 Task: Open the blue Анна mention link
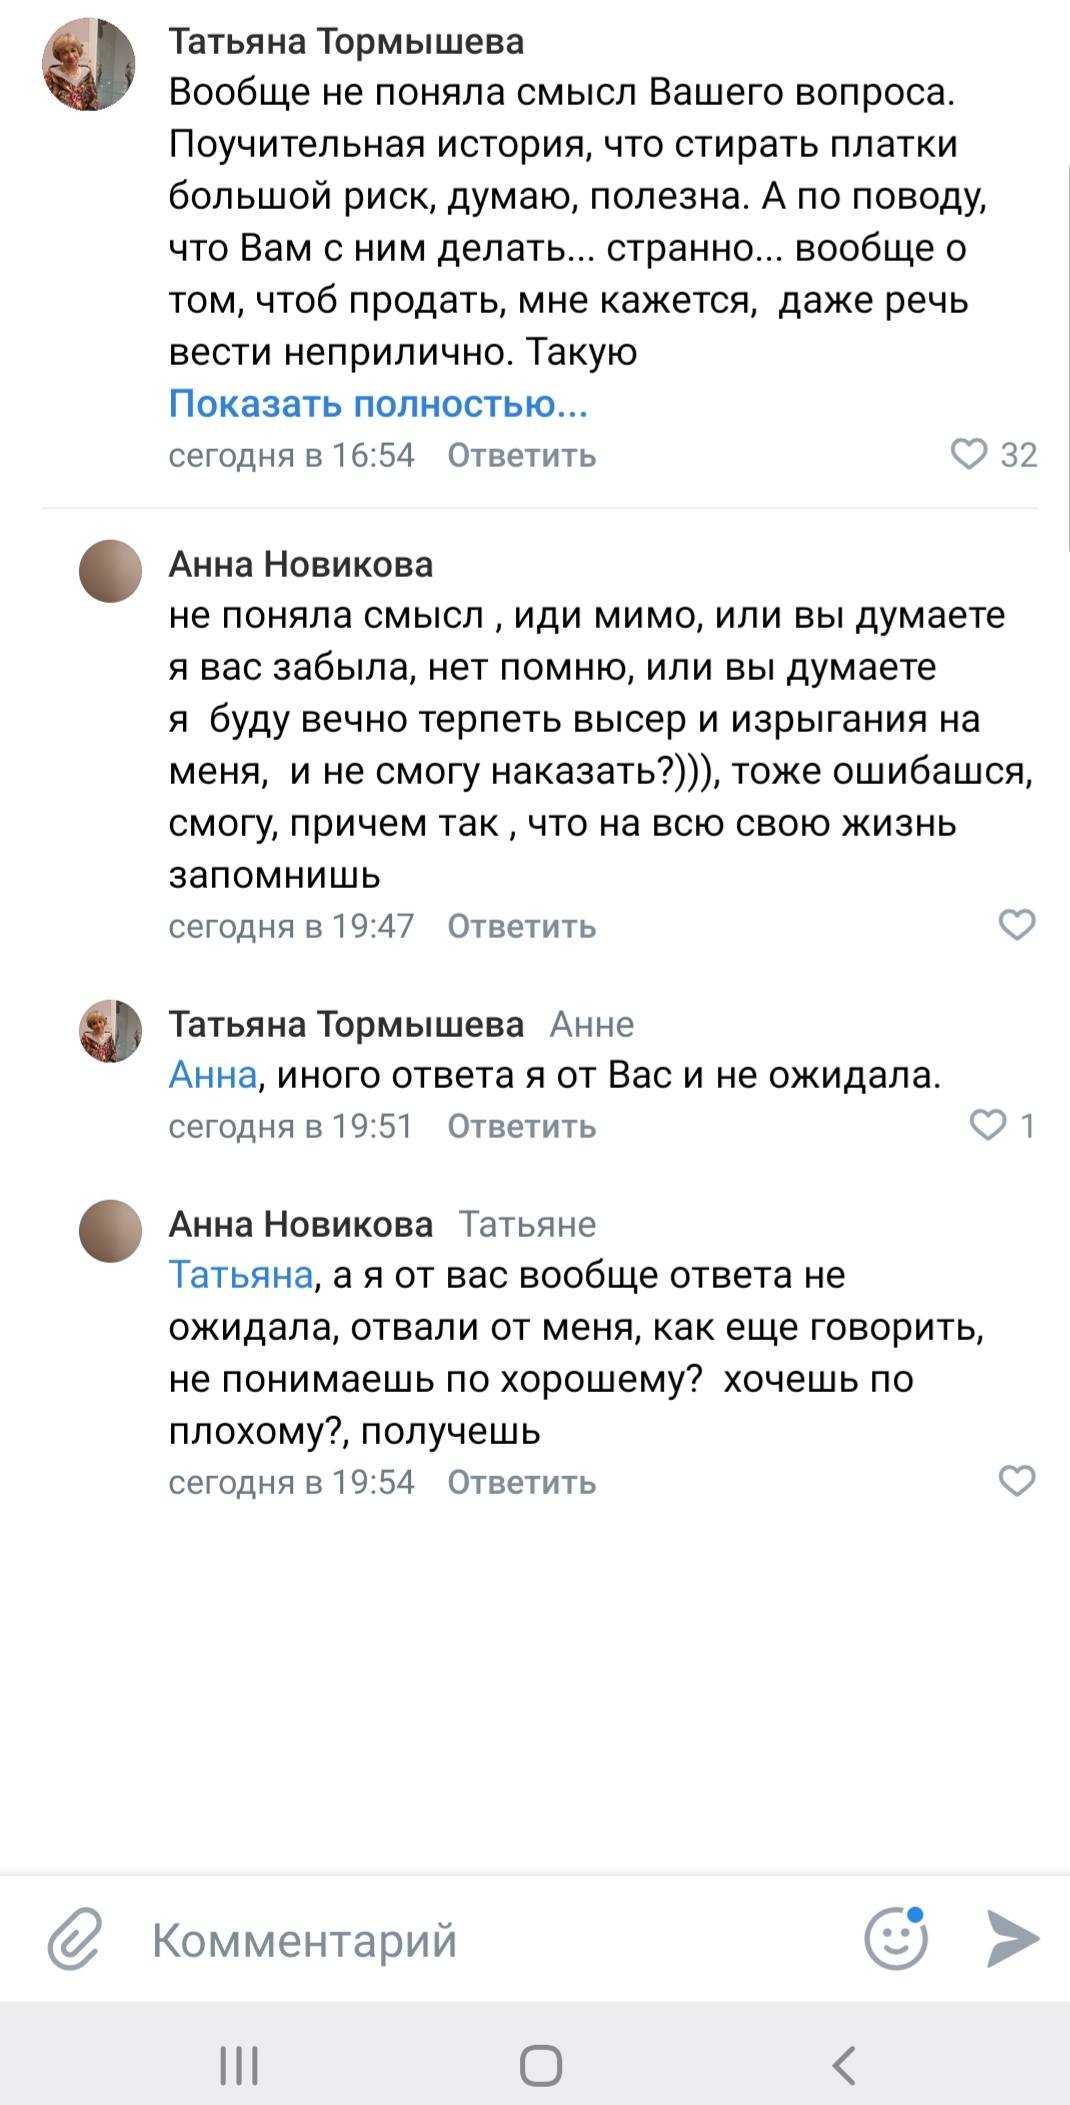(213, 1074)
